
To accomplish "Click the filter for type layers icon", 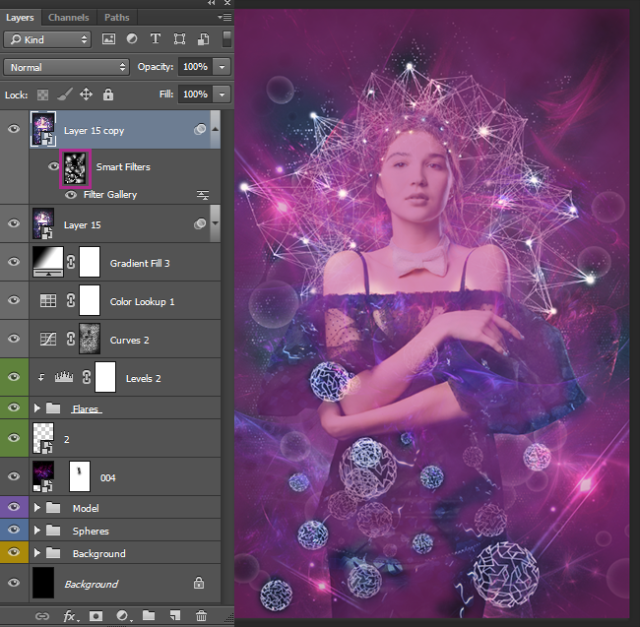I will [155, 39].
